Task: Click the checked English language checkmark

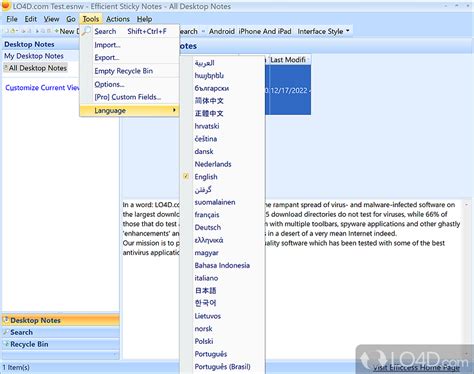Action: (186, 176)
